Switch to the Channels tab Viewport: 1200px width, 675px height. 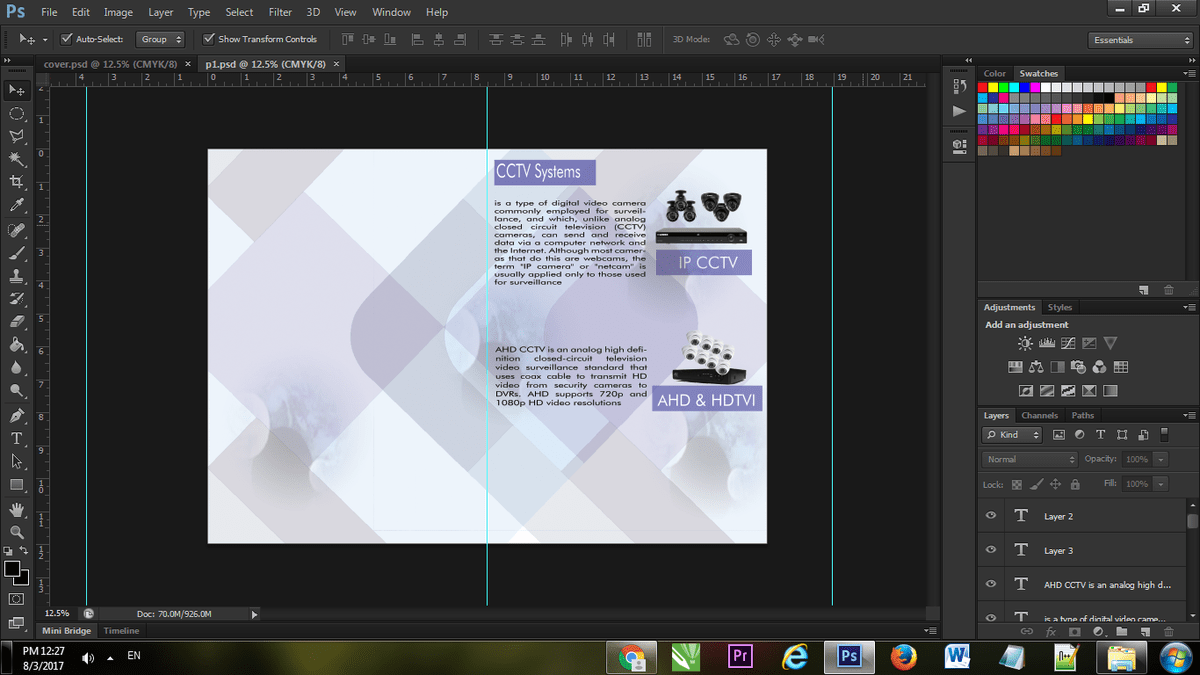(x=1039, y=415)
